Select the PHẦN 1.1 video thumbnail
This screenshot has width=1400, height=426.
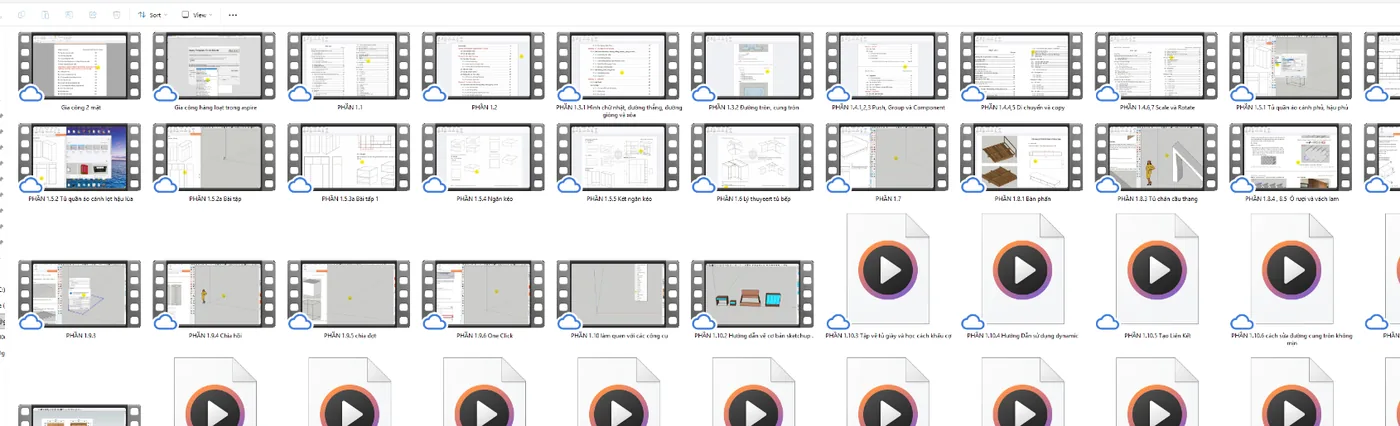(348, 66)
